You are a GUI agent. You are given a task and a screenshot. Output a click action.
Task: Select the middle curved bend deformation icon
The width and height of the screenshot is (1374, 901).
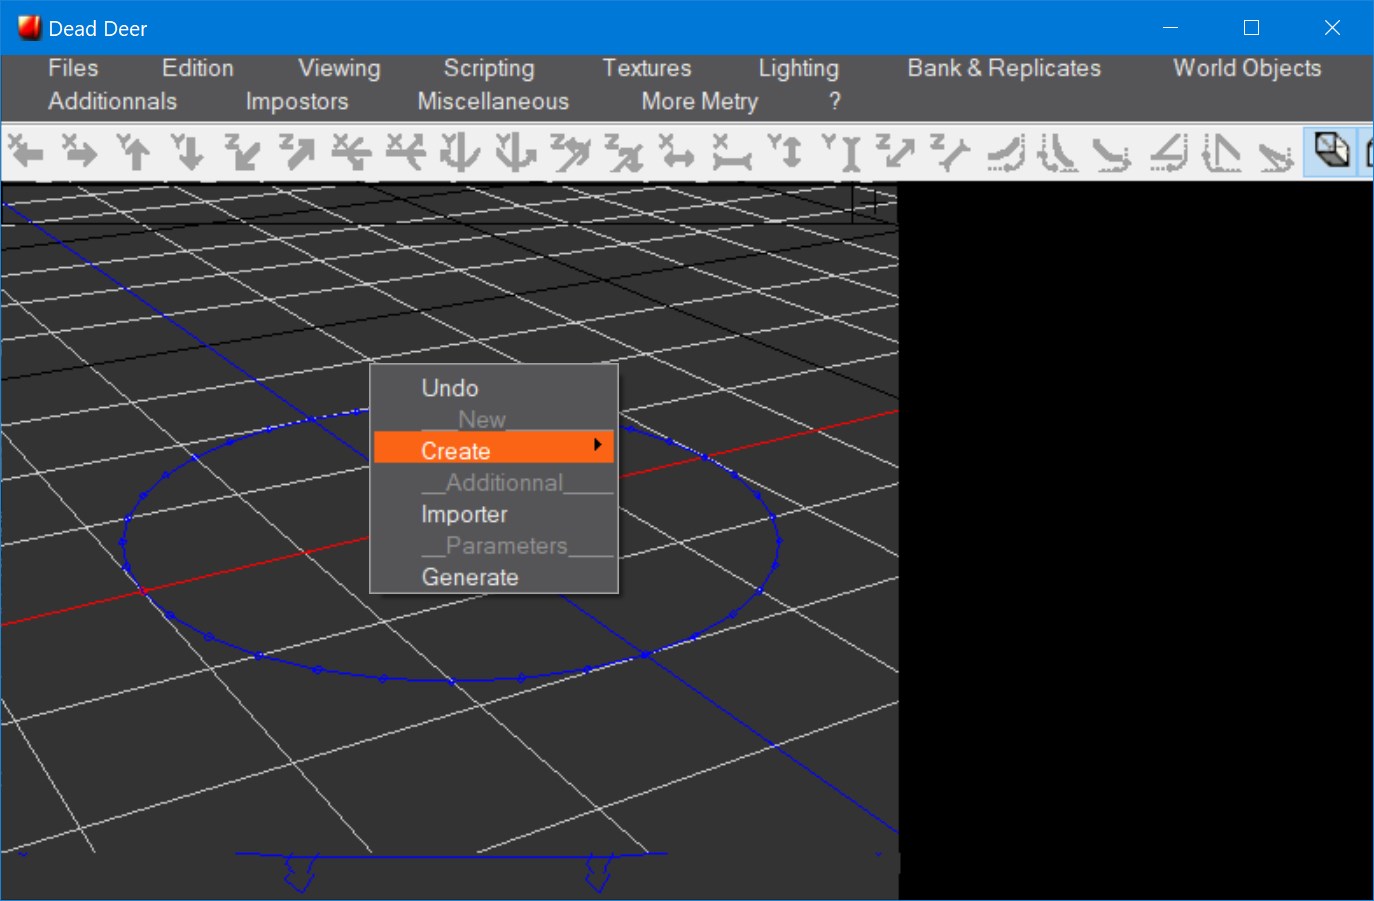[1057, 152]
